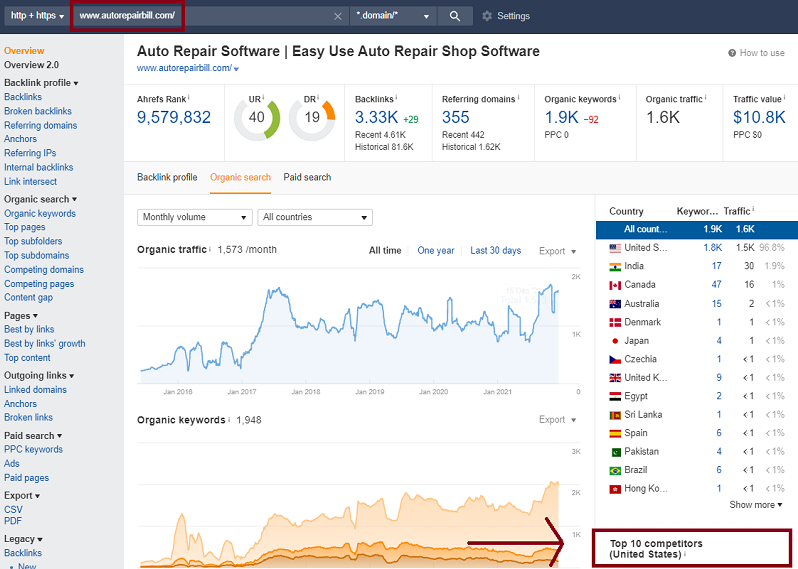This screenshot has width=798, height=569.
Task: Click the 1.9K organic keywords number
Action: pyautogui.click(x=561, y=118)
